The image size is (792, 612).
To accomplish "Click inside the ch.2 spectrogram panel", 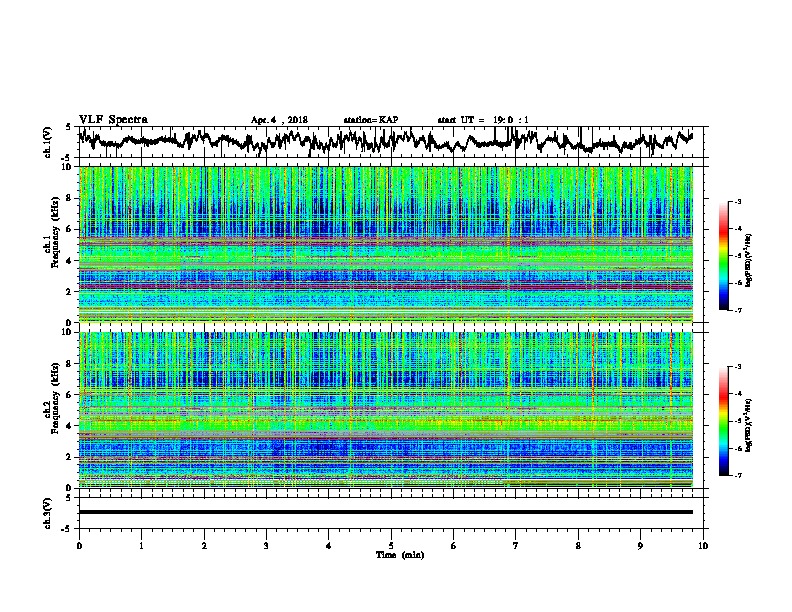I will pyautogui.click(x=385, y=410).
